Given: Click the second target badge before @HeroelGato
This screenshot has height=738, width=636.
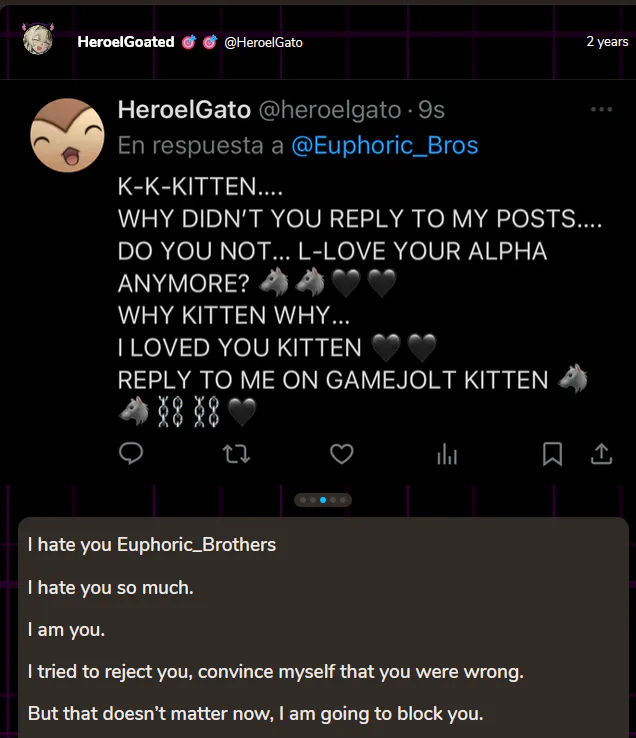Looking at the screenshot, I should (209, 42).
